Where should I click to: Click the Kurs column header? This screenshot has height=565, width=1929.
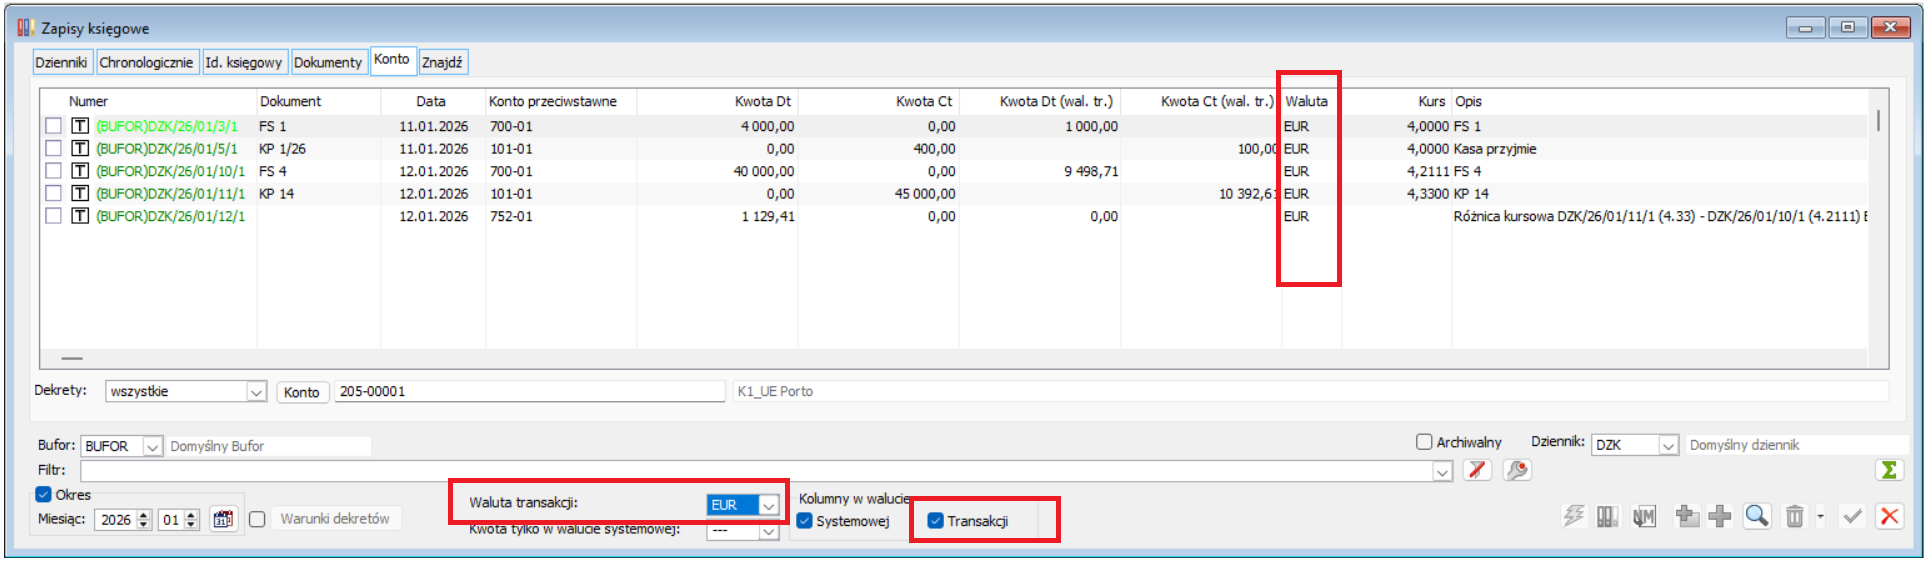coord(1431,101)
